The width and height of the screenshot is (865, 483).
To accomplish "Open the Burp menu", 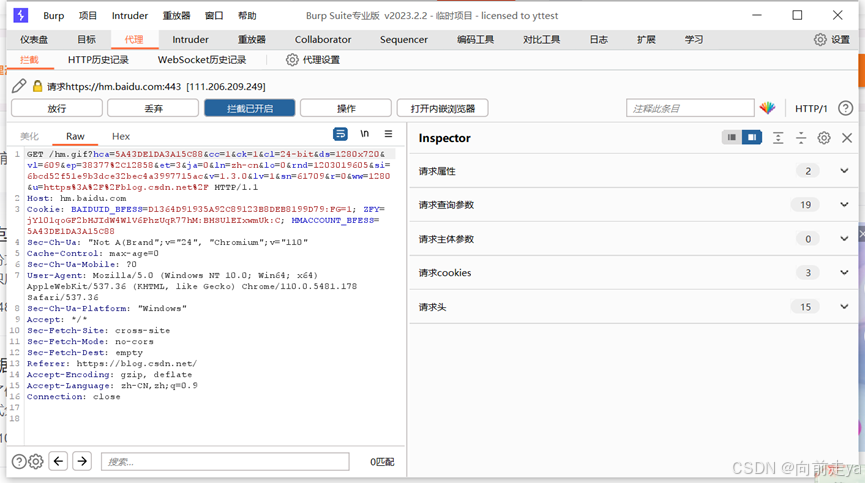I will point(54,15).
